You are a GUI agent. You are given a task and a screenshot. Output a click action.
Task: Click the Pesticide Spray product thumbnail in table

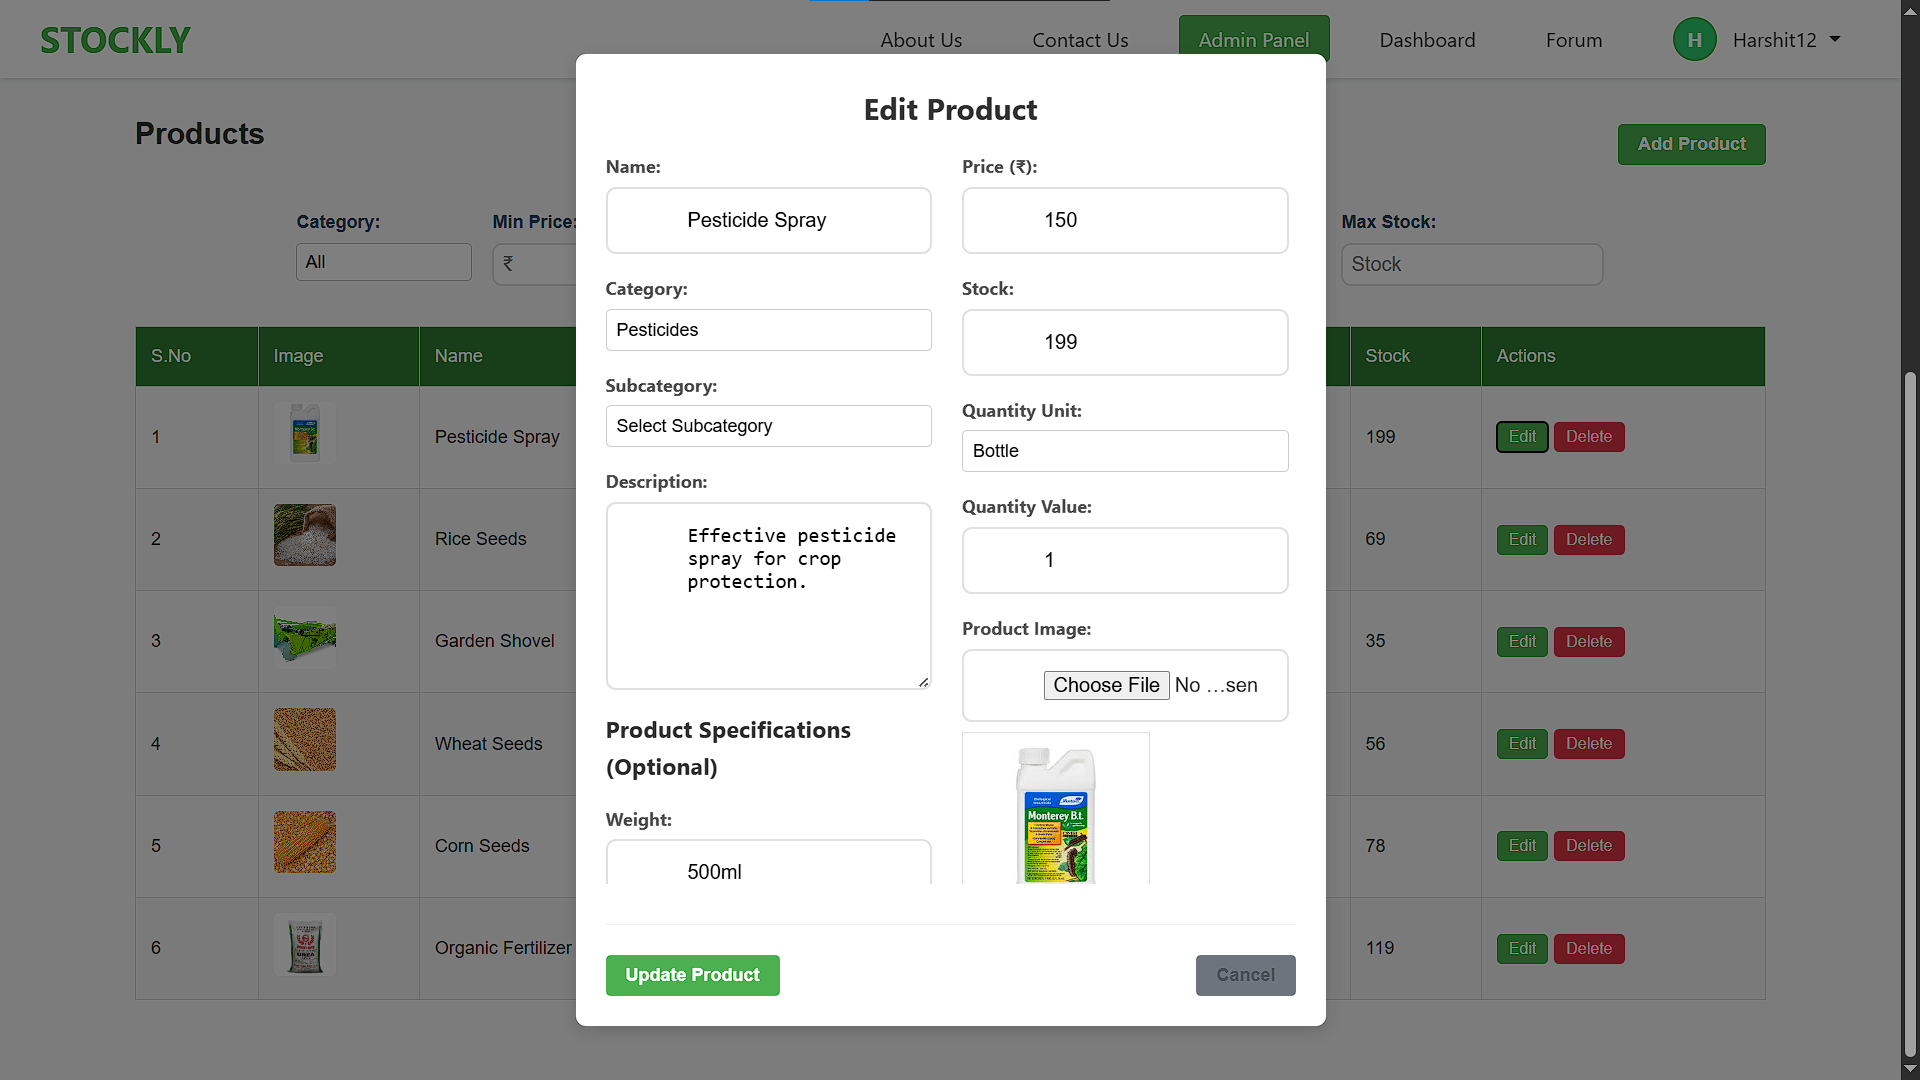305,433
